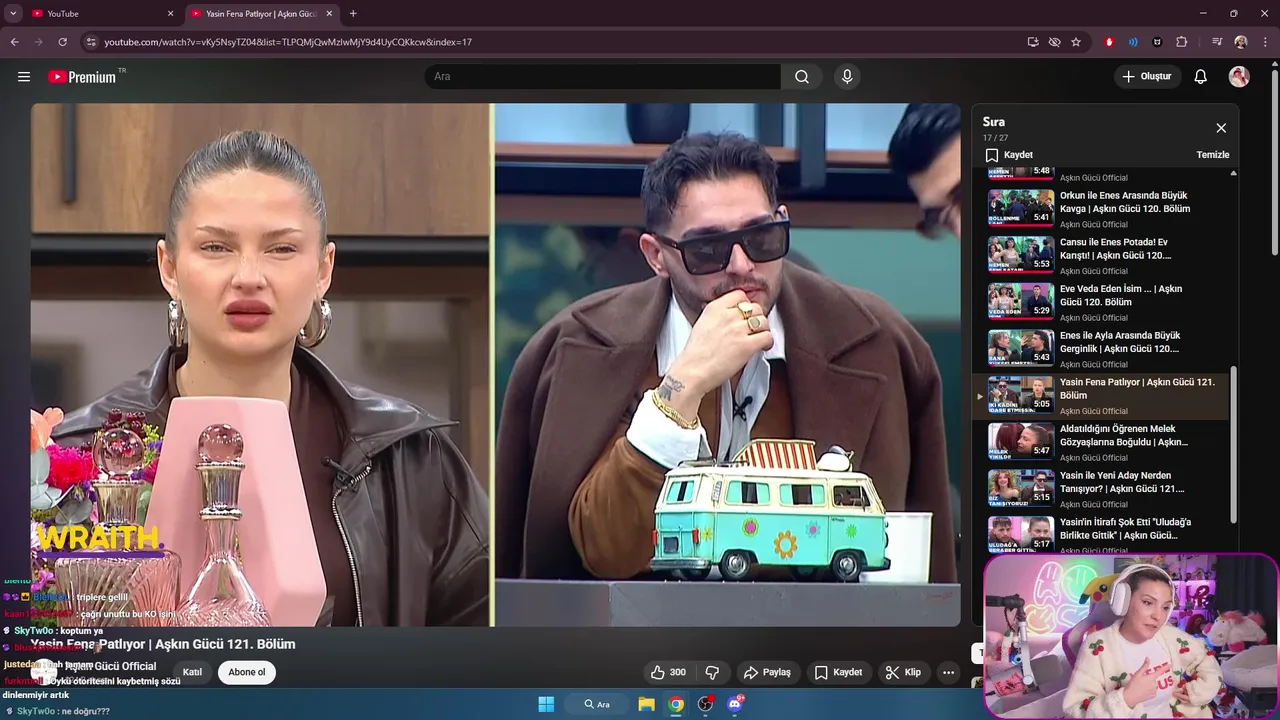Open a new browser tab
The image size is (1280, 720).
click(x=353, y=14)
